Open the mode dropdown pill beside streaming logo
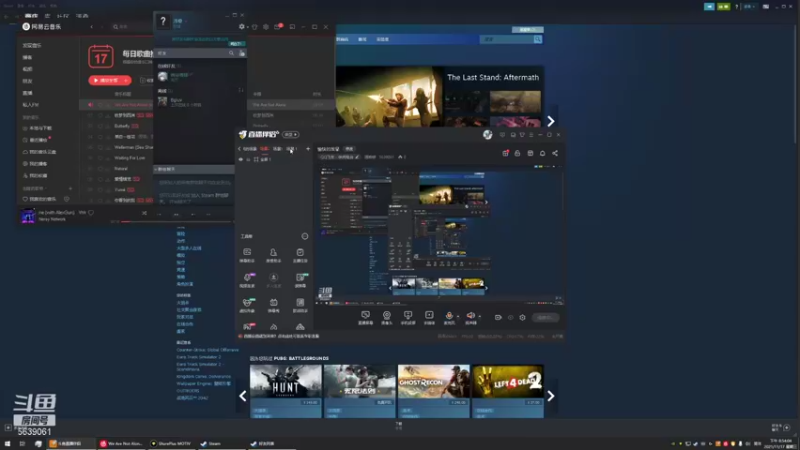 click(x=291, y=135)
